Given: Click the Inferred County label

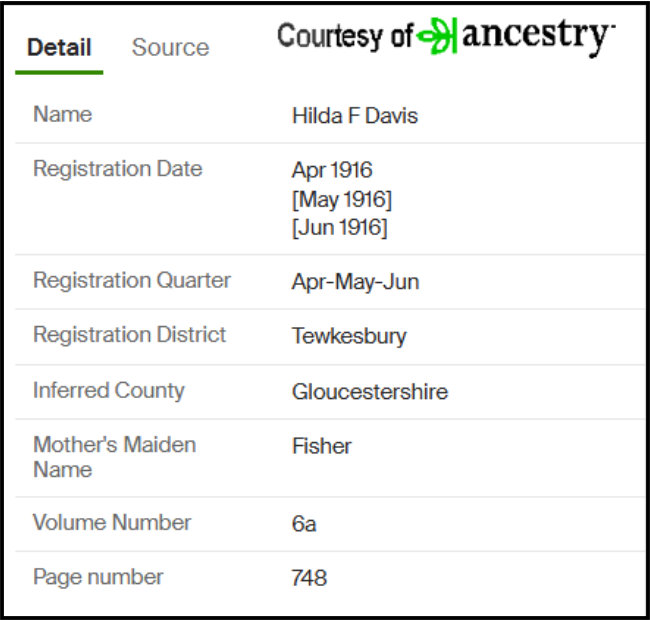Looking at the screenshot, I should (109, 391).
